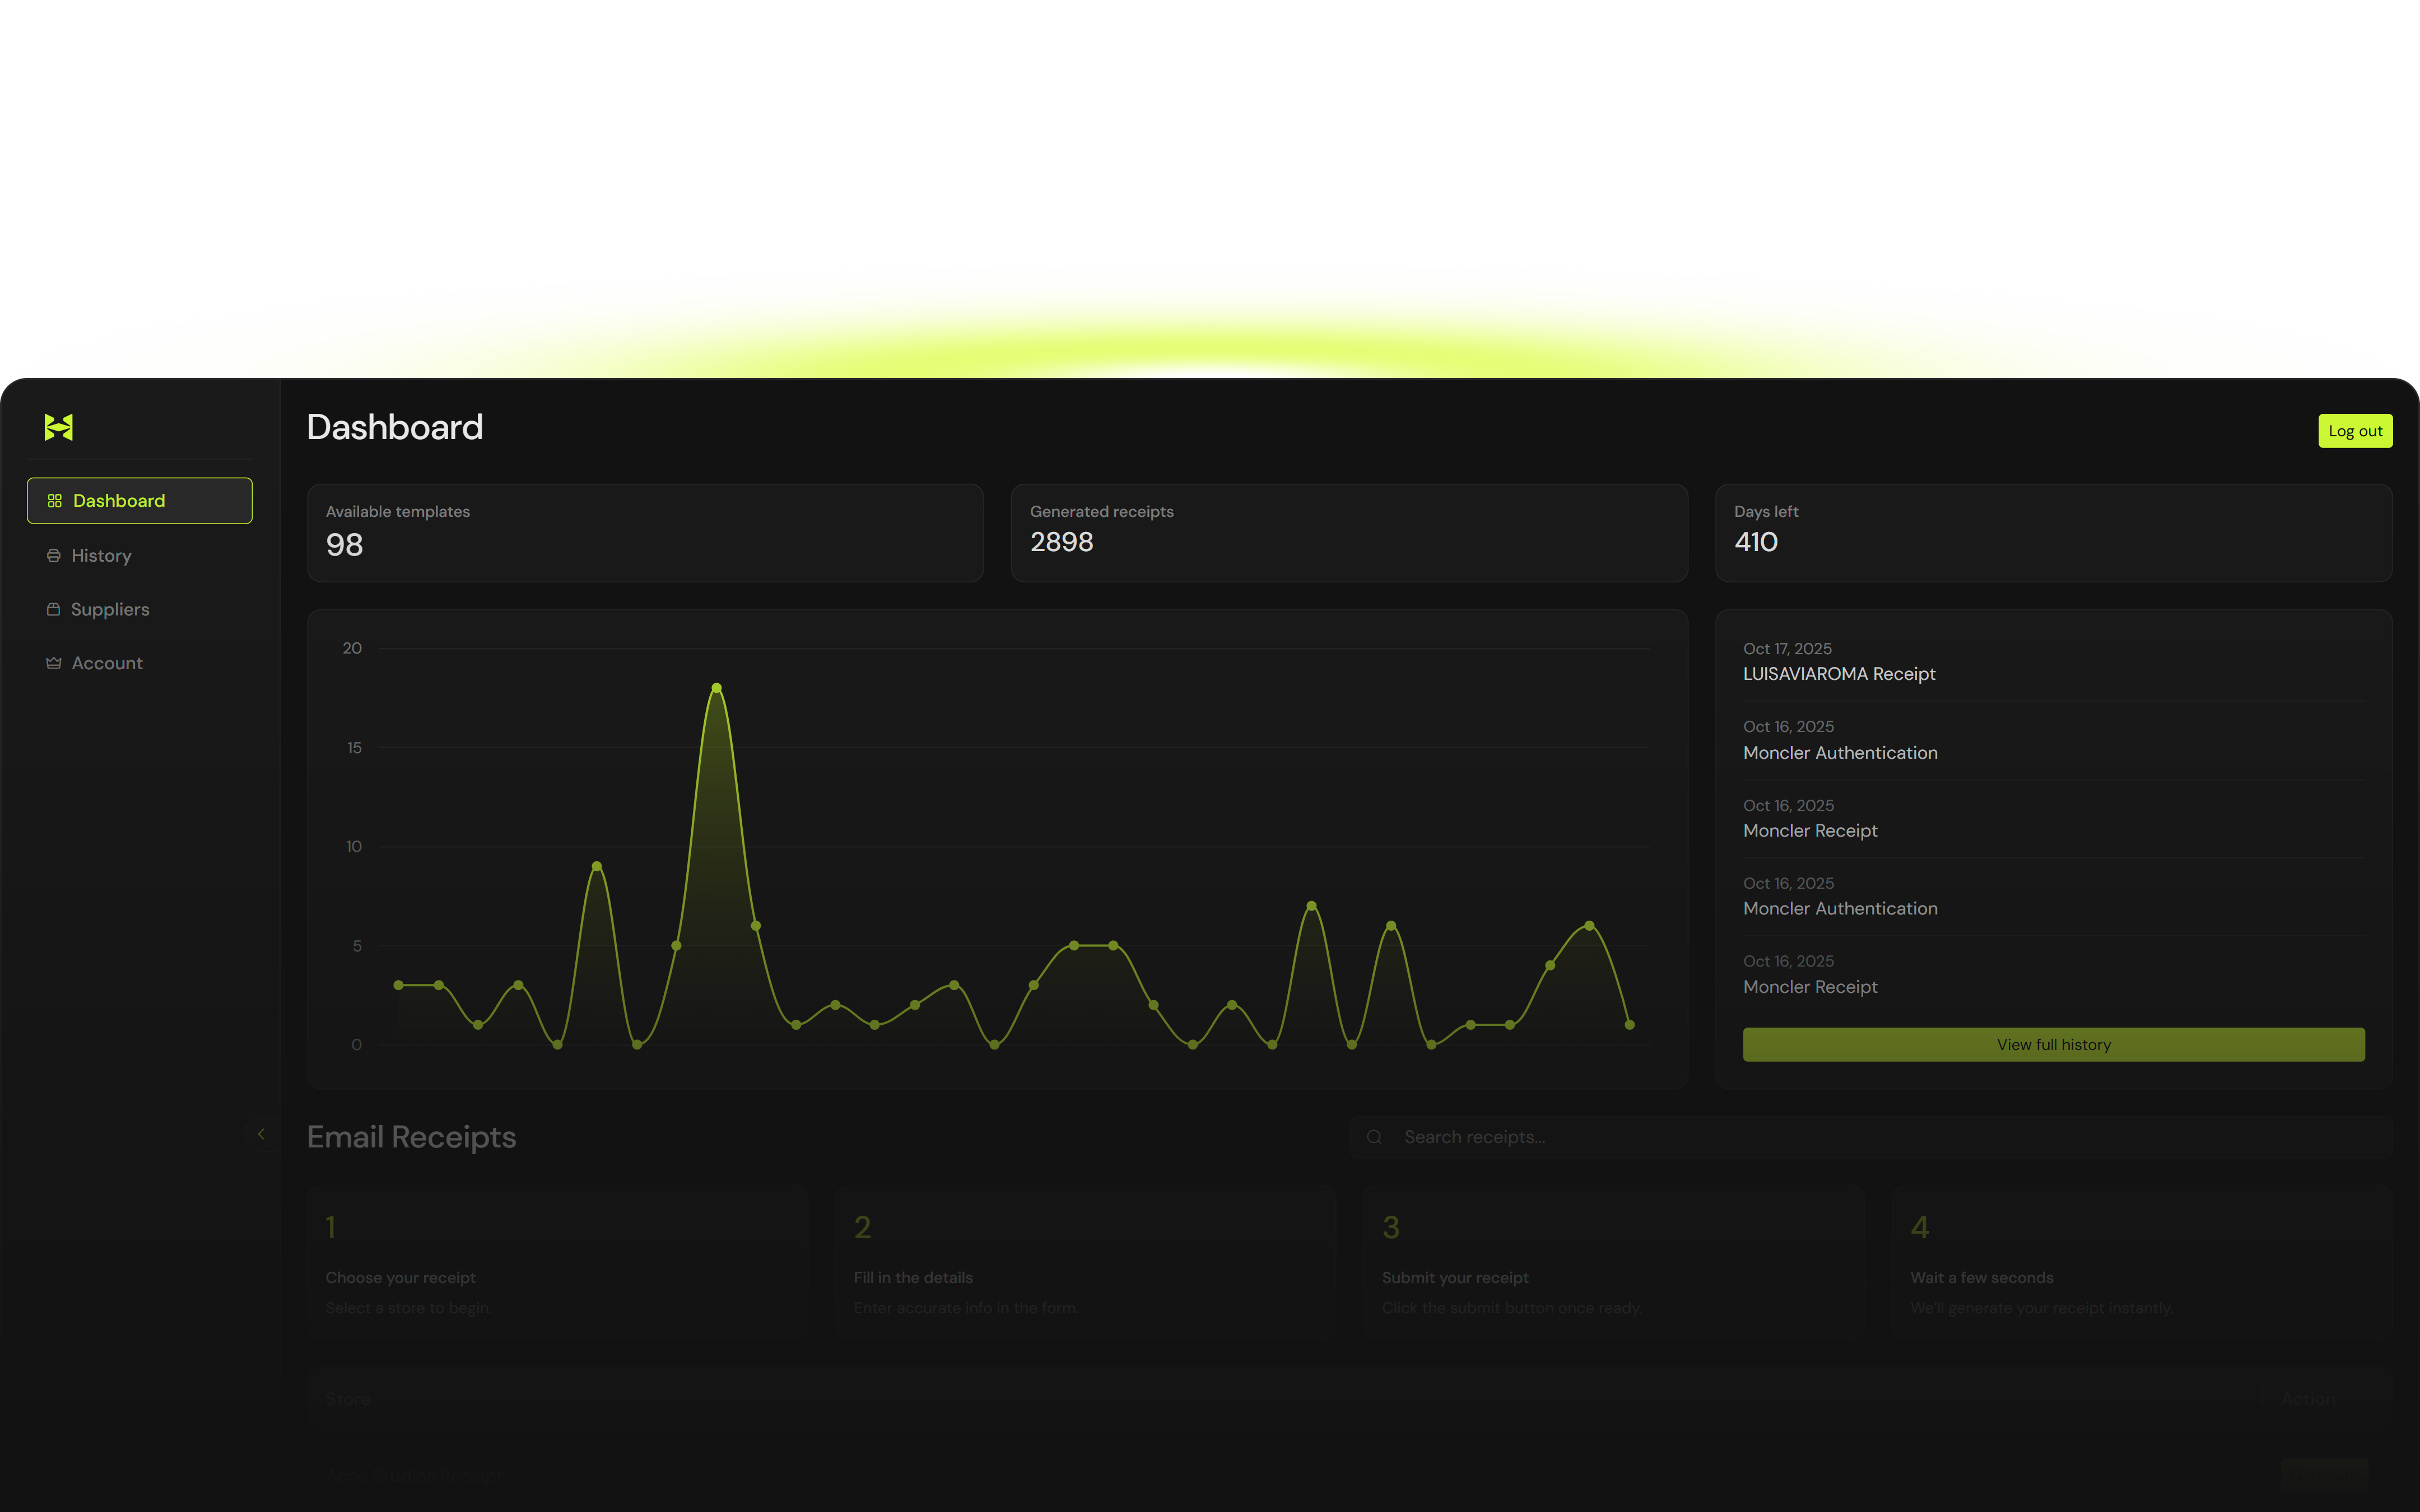Click the History printer icon

[x=54, y=556]
